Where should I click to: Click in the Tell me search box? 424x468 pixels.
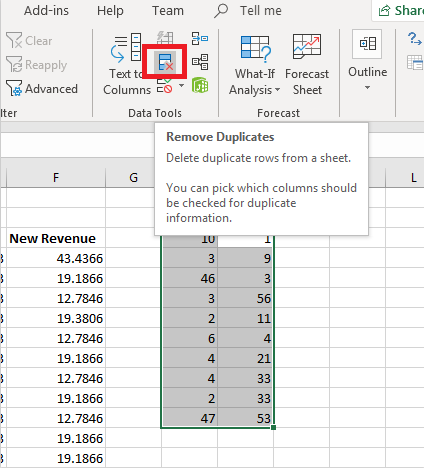(248, 11)
